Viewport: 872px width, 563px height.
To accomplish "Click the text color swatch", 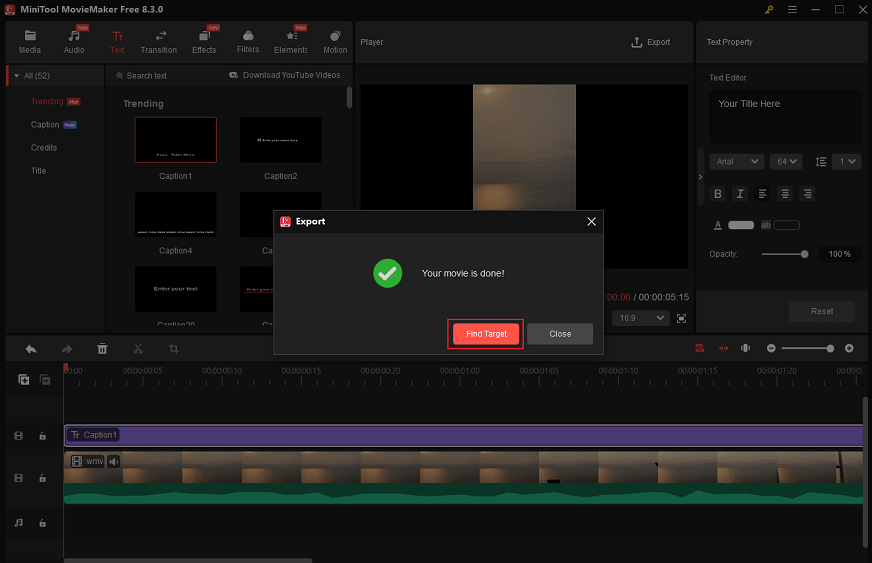I will tap(741, 225).
